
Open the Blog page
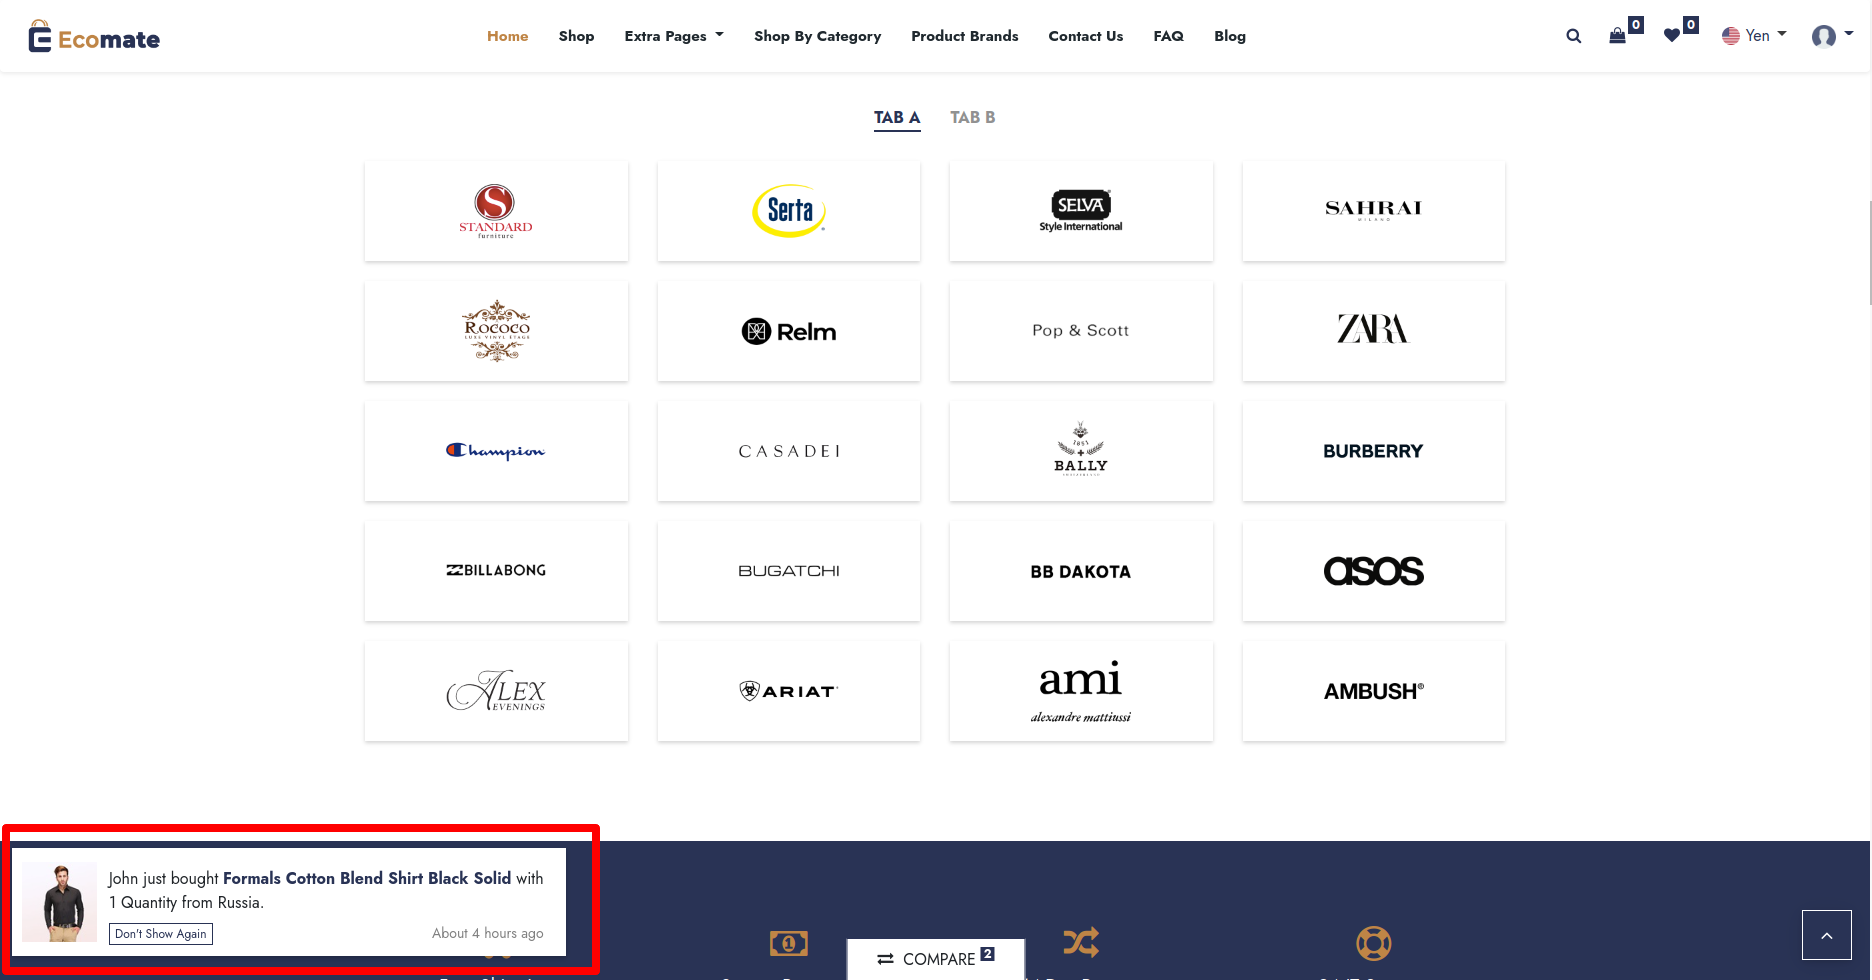[x=1230, y=36]
